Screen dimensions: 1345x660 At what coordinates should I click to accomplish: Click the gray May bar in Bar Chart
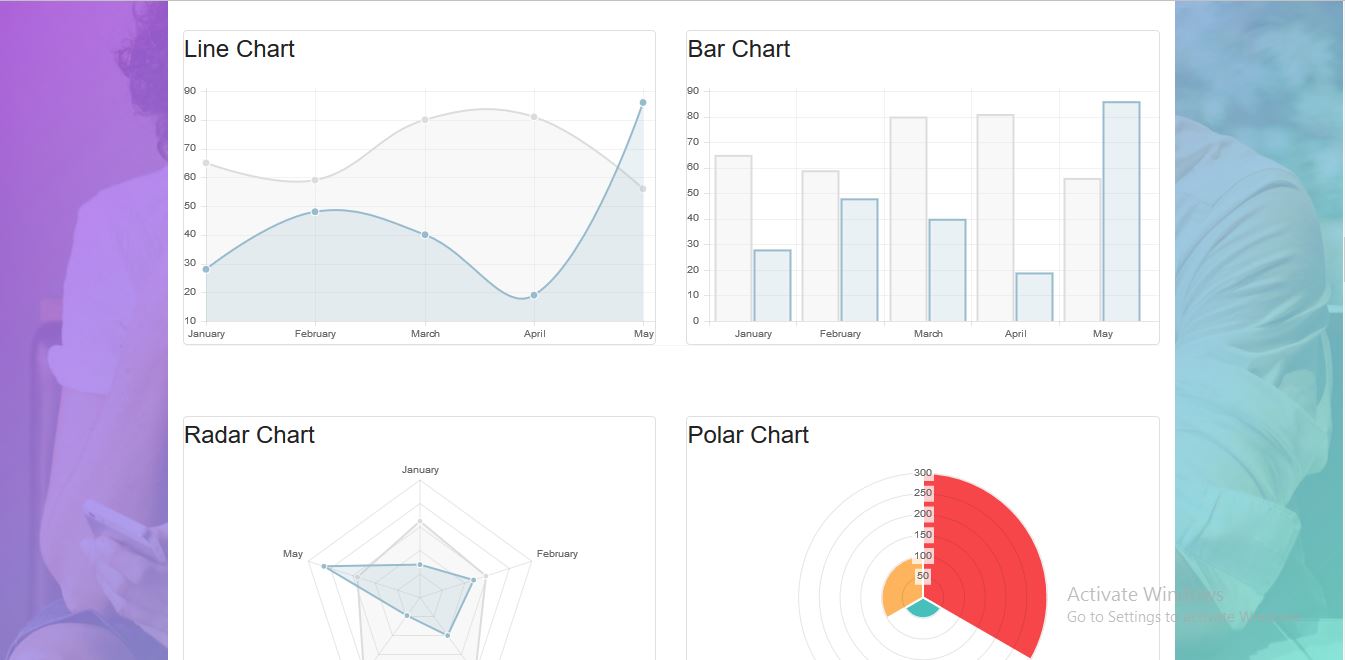(x=1082, y=250)
